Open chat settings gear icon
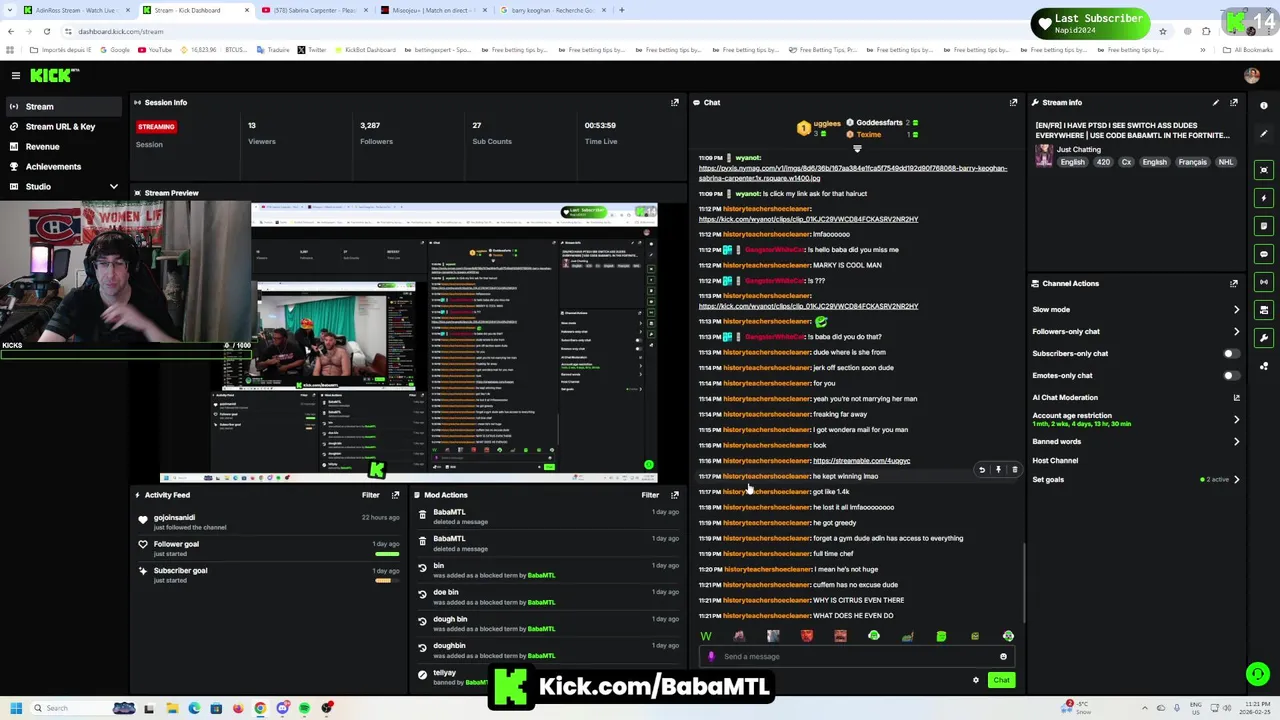This screenshot has width=1280, height=720. pos(976,680)
